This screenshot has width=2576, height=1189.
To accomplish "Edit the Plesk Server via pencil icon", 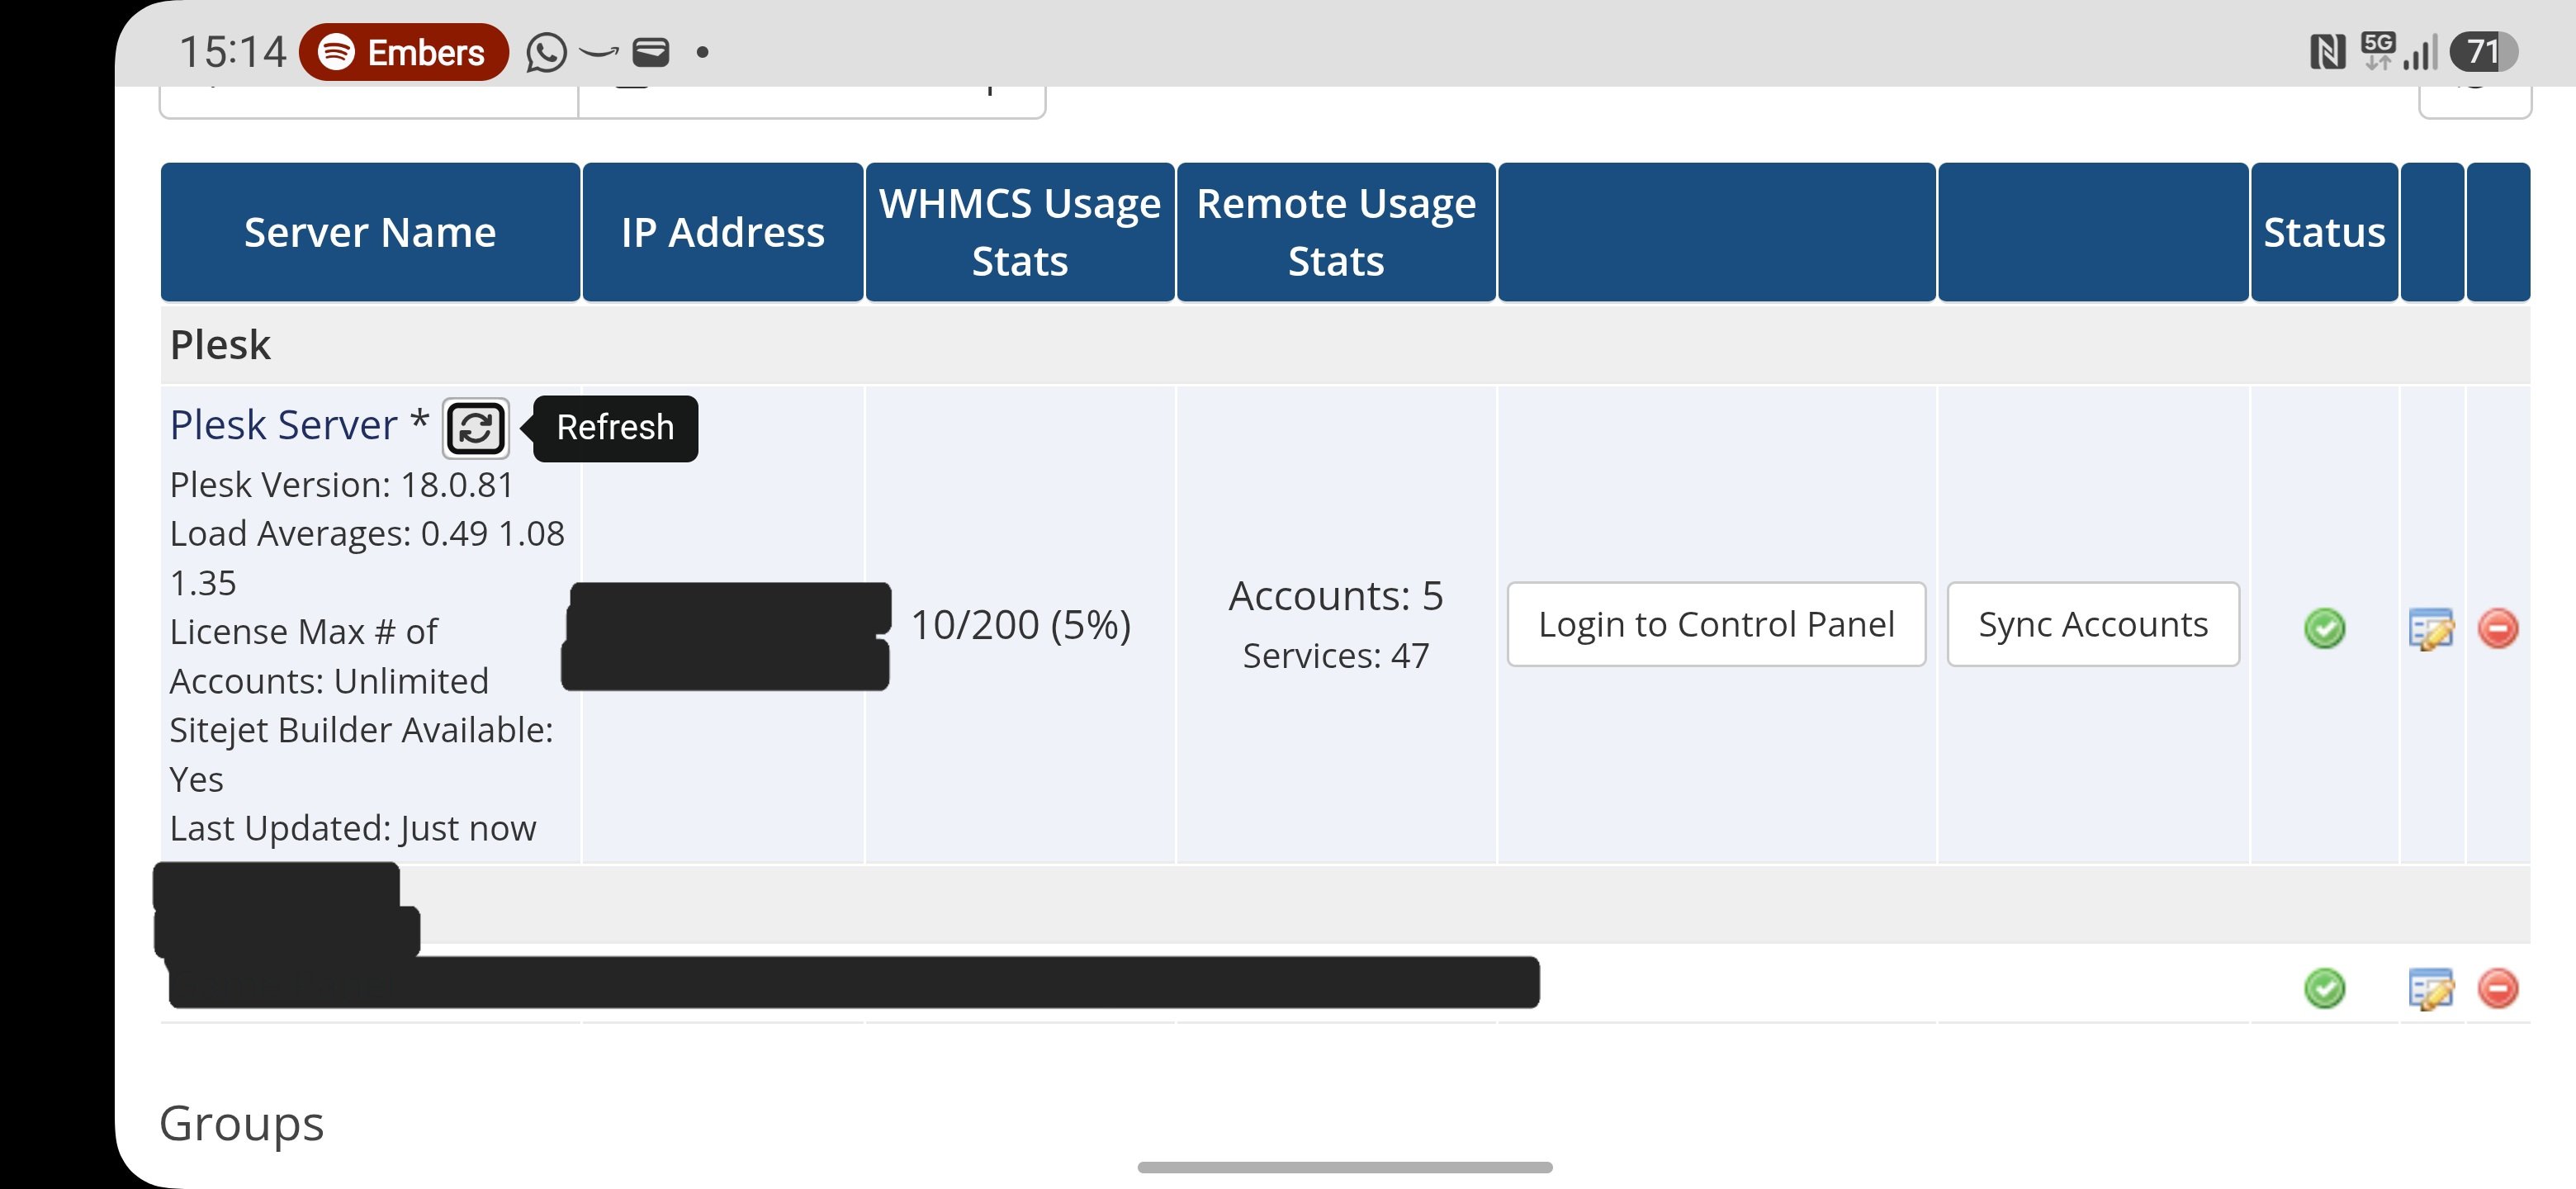I will click(2431, 628).
